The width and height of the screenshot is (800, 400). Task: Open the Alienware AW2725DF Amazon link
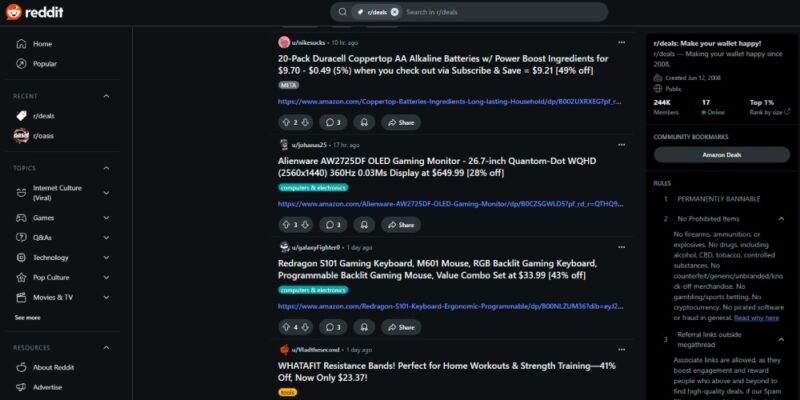coord(451,204)
